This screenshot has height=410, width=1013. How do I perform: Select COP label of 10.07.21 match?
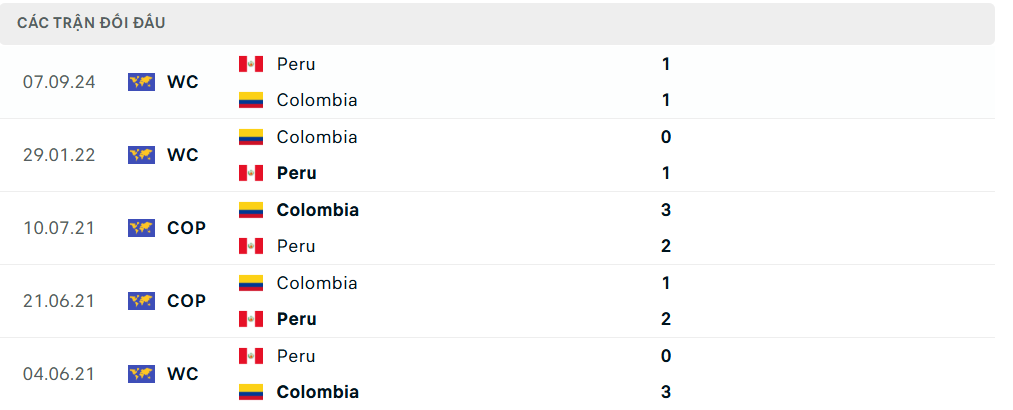coord(186,228)
